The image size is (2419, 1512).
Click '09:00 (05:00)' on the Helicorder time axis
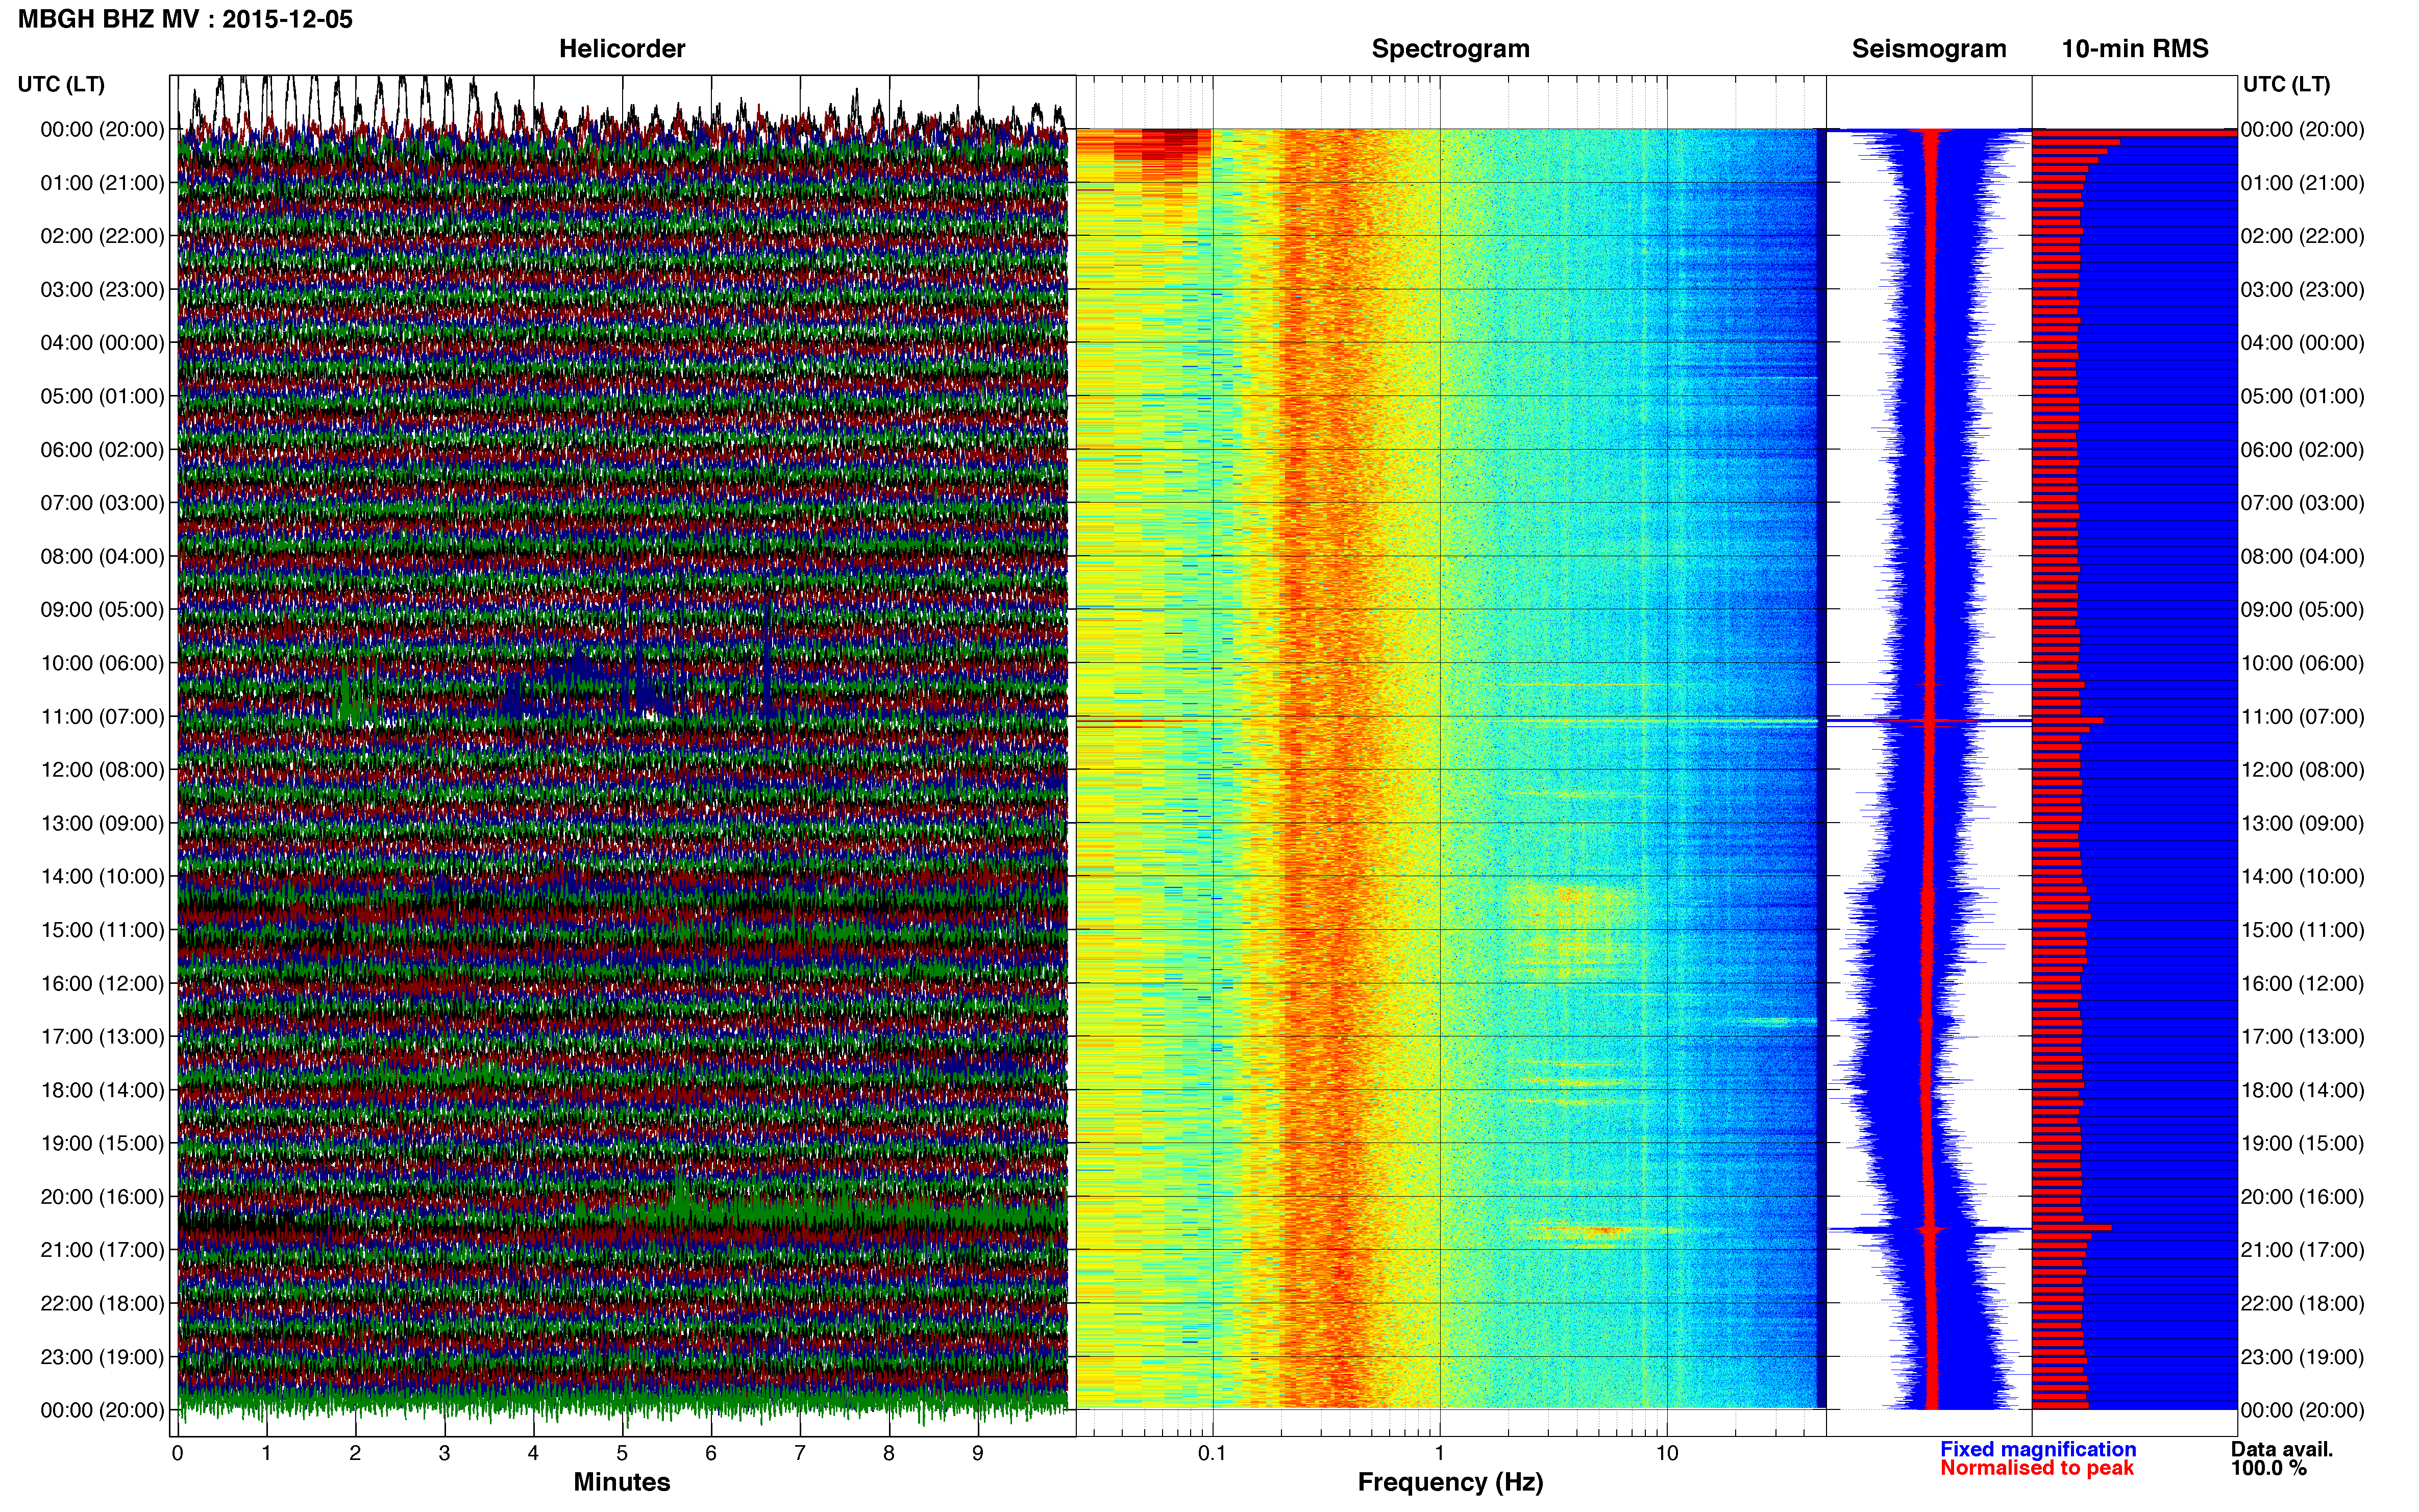click(x=102, y=610)
